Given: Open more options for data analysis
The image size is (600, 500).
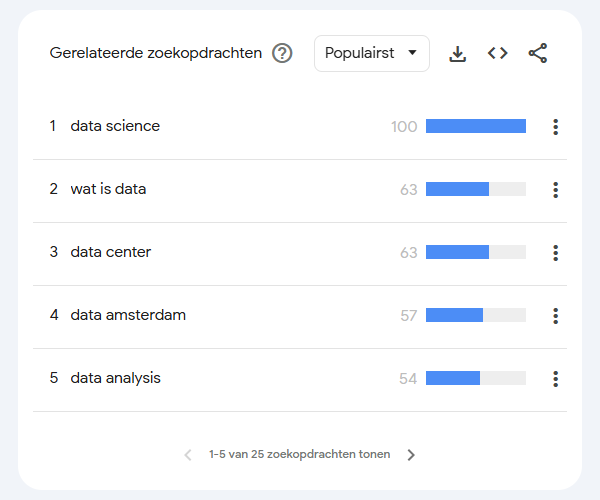Looking at the screenshot, I should (x=555, y=379).
